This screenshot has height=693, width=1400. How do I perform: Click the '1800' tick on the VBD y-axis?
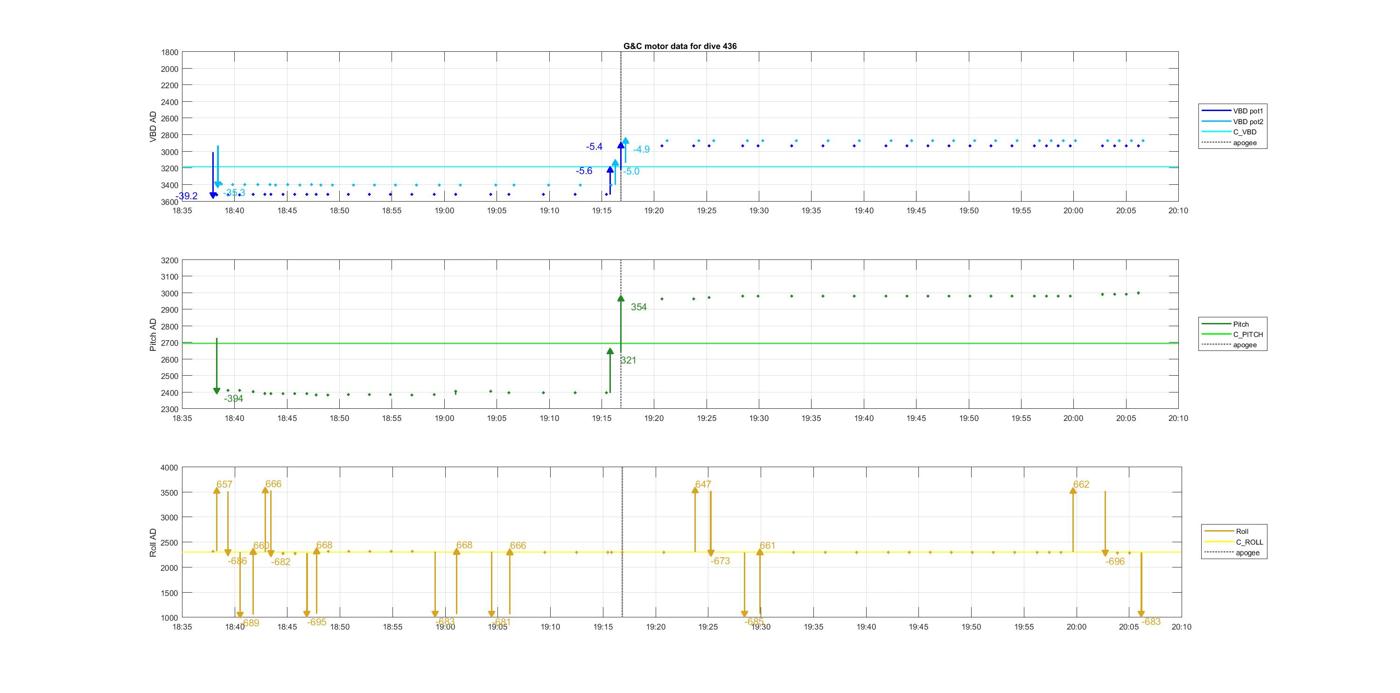[170, 52]
